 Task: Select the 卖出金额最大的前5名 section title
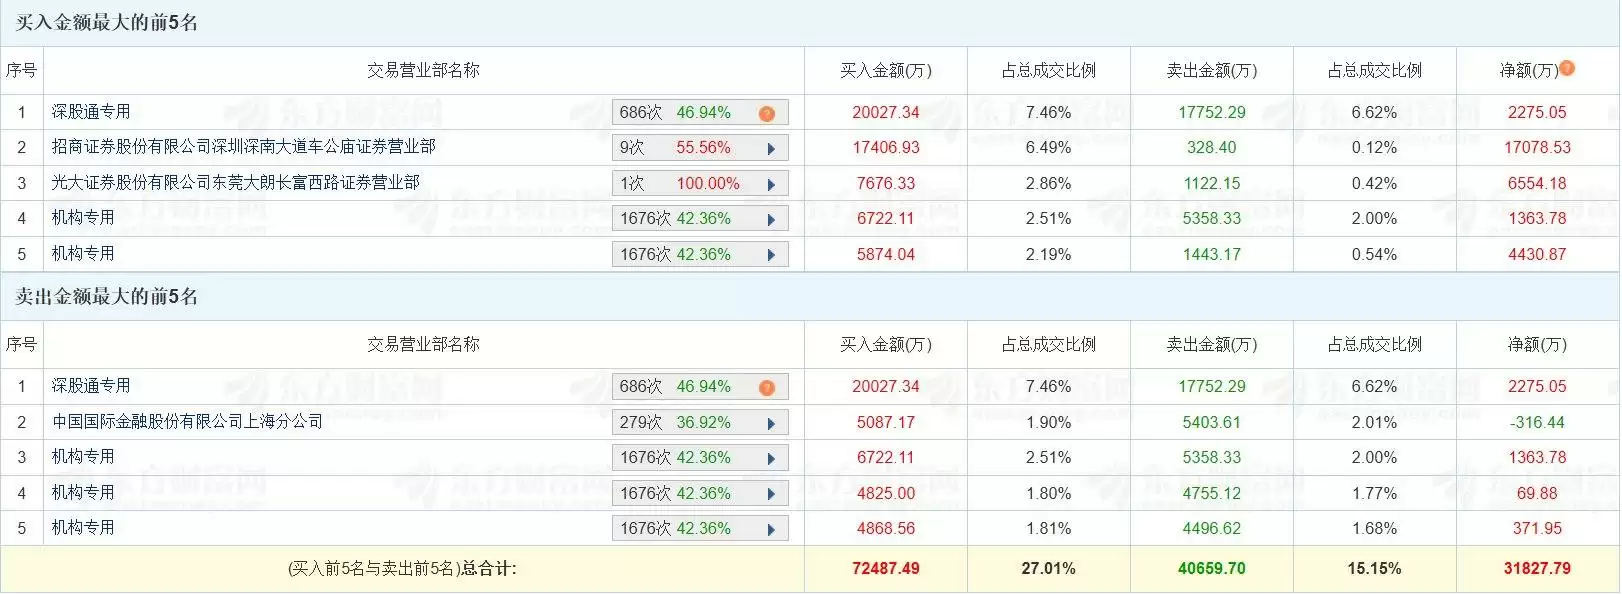coord(106,297)
